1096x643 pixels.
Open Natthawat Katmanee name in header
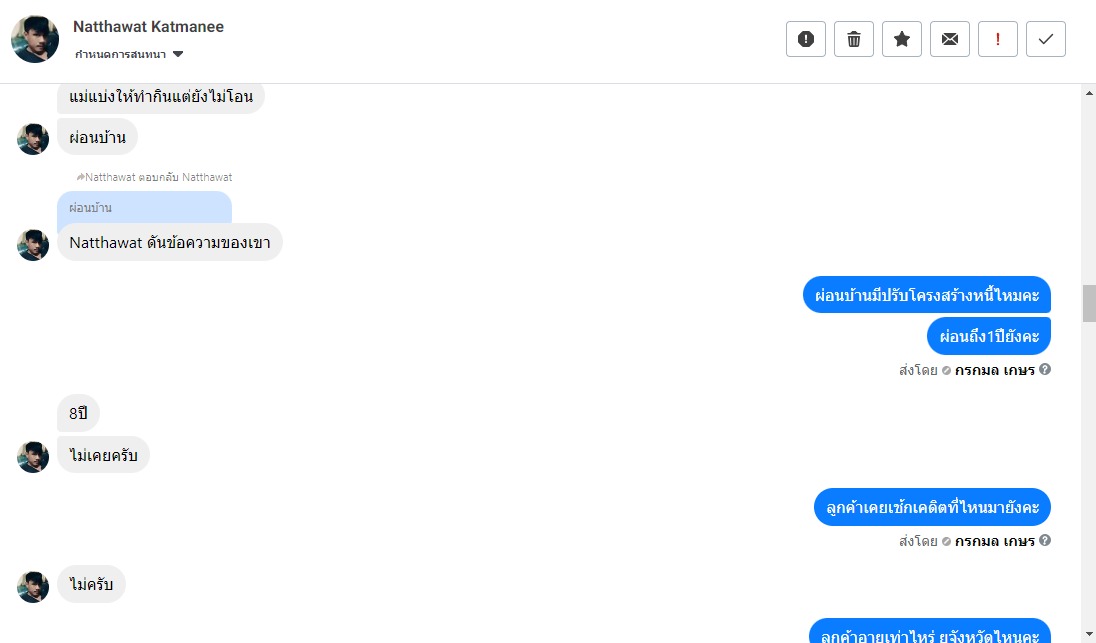point(148,27)
